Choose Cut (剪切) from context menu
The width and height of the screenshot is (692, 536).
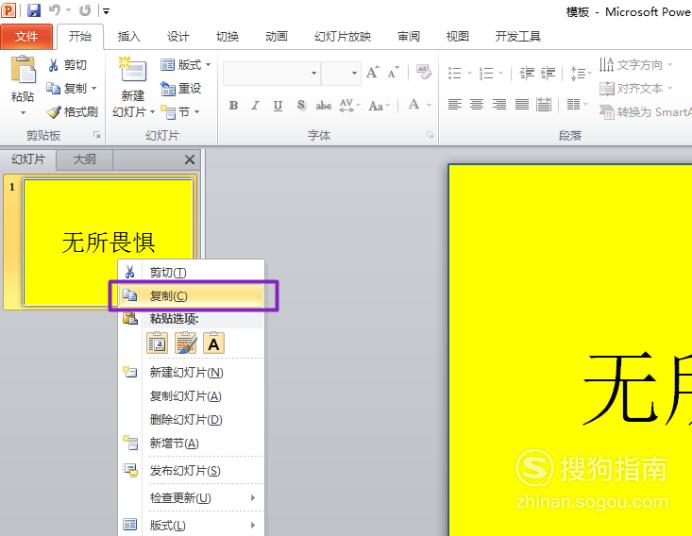click(191, 273)
